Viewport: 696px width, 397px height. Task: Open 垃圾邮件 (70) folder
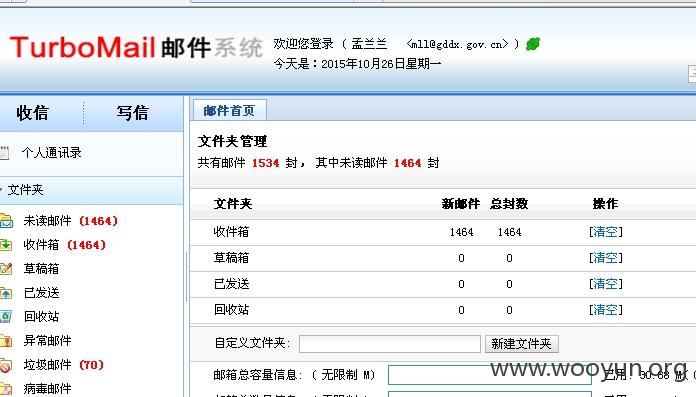click(63, 365)
